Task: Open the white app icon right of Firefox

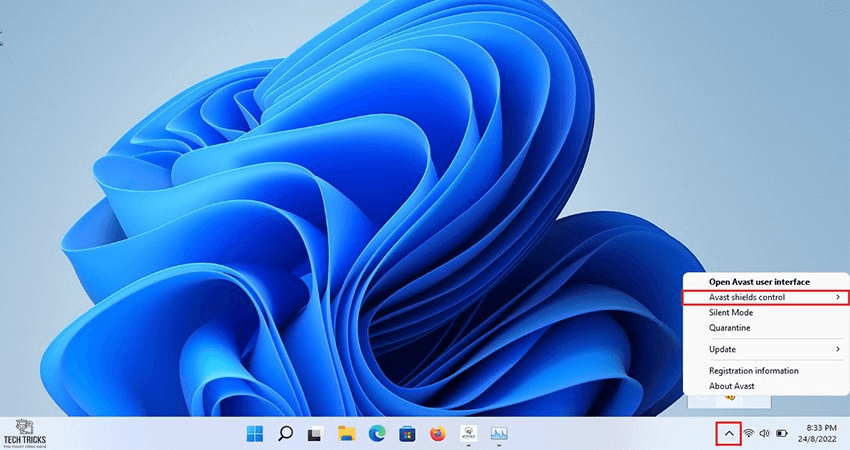Action: click(468, 433)
